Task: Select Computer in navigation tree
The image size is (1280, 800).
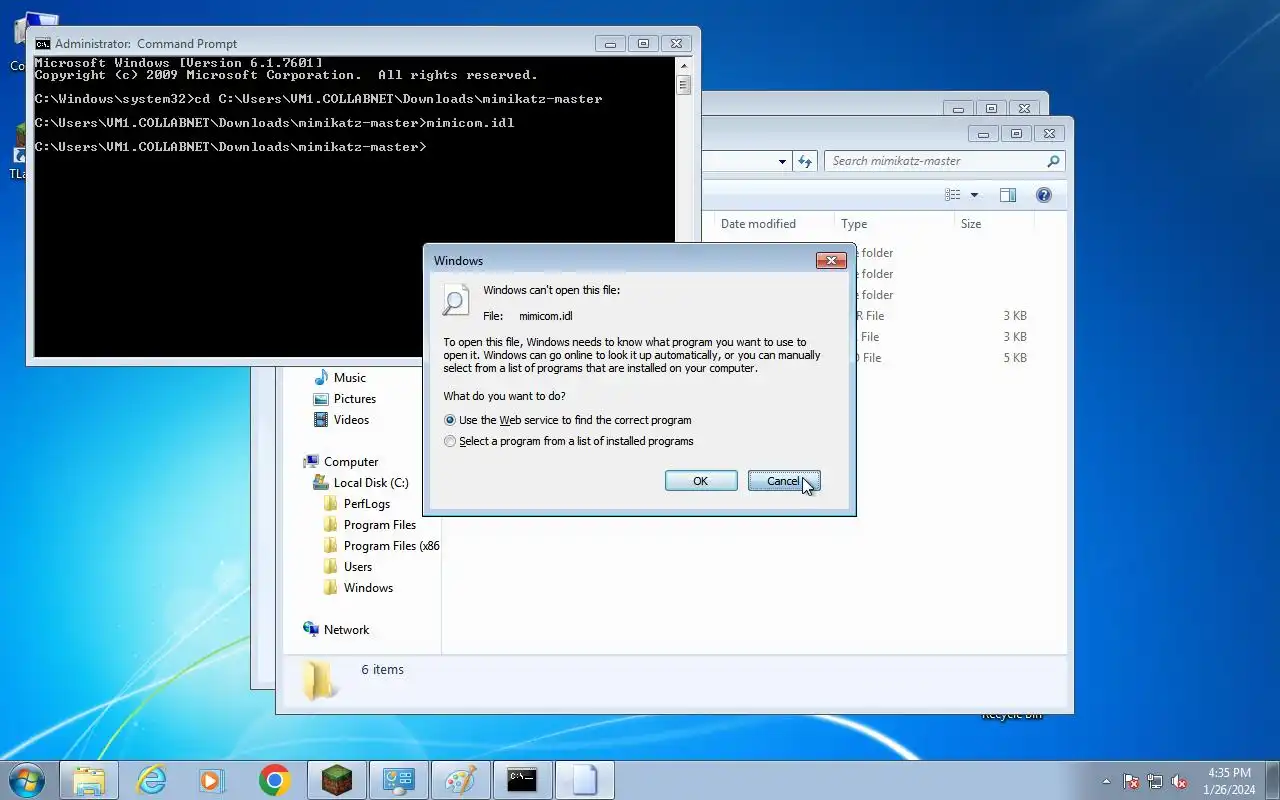Action: point(351,462)
